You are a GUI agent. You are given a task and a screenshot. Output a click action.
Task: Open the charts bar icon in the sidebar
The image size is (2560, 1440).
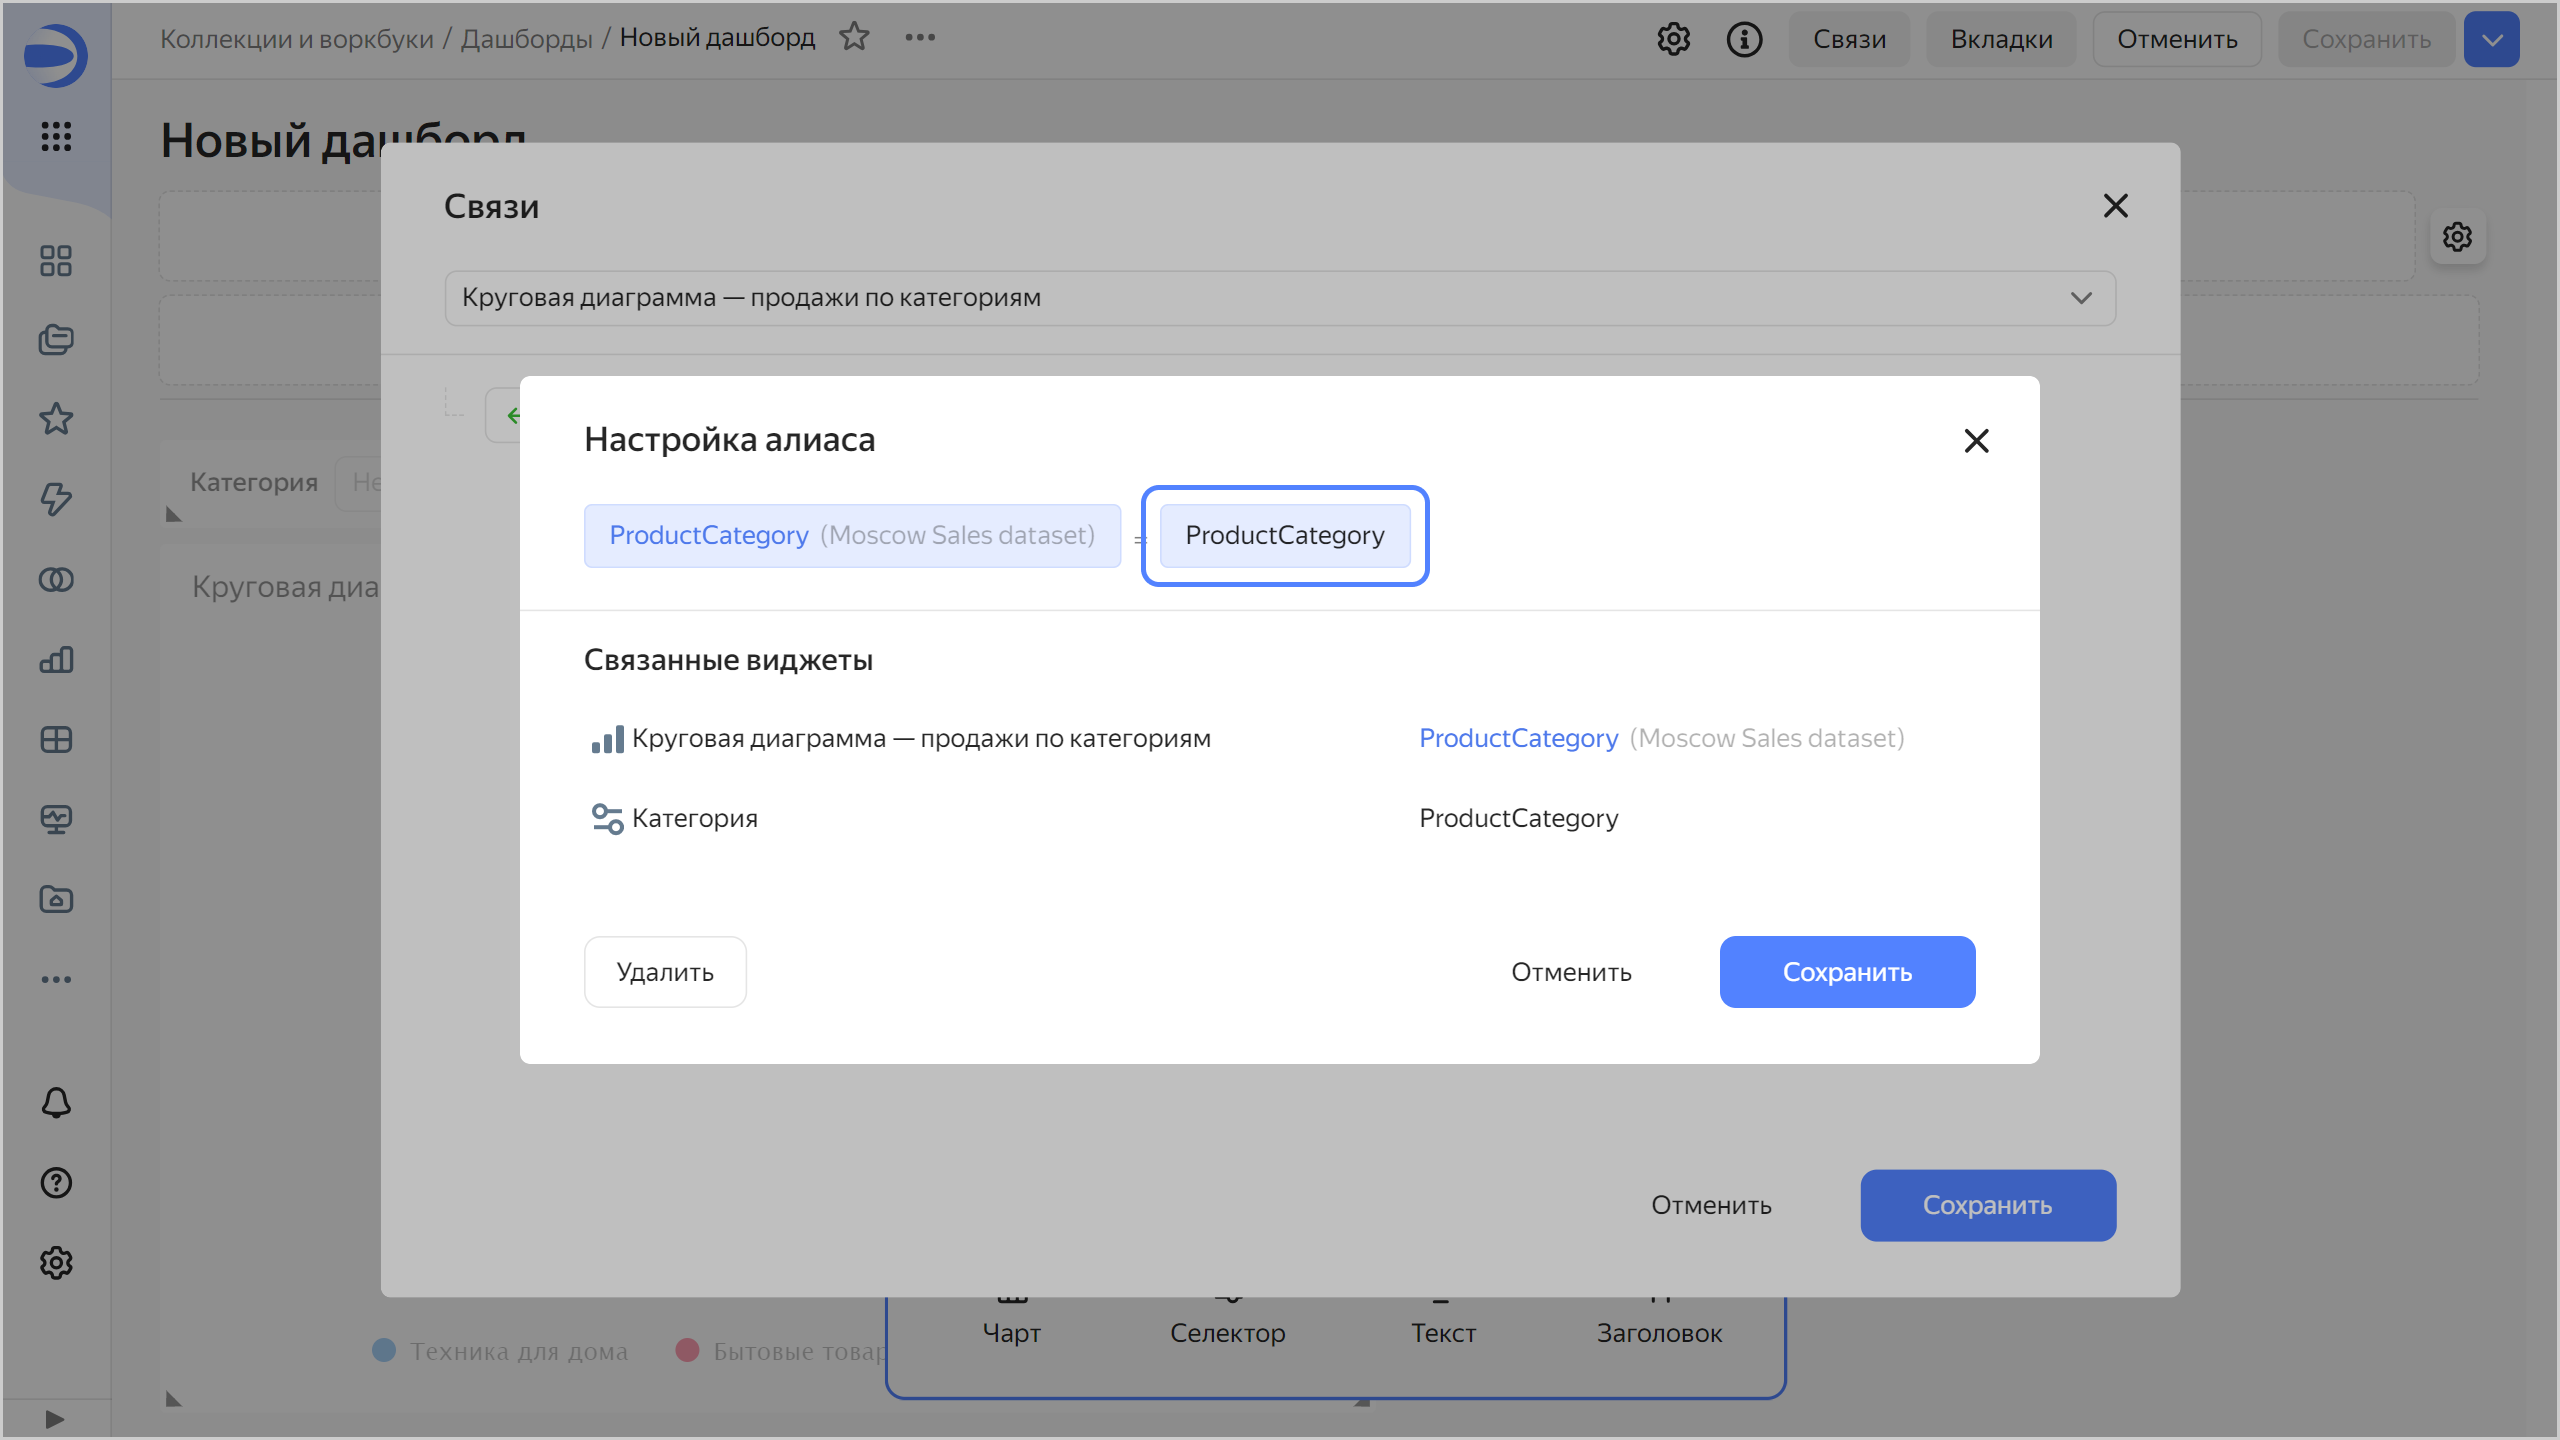coord(56,660)
